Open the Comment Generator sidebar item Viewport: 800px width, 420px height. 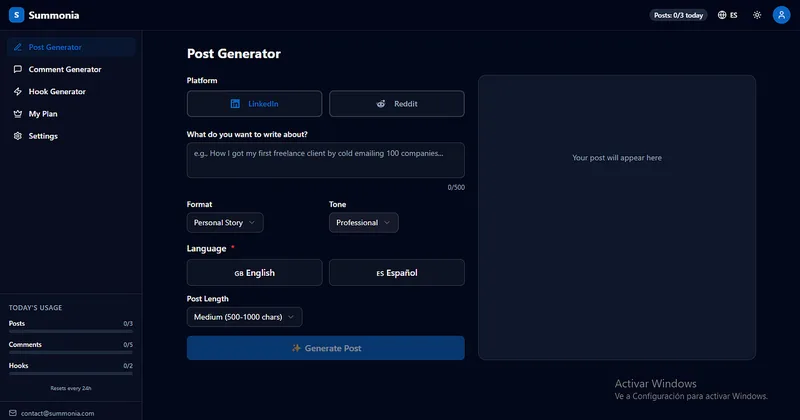pos(71,69)
